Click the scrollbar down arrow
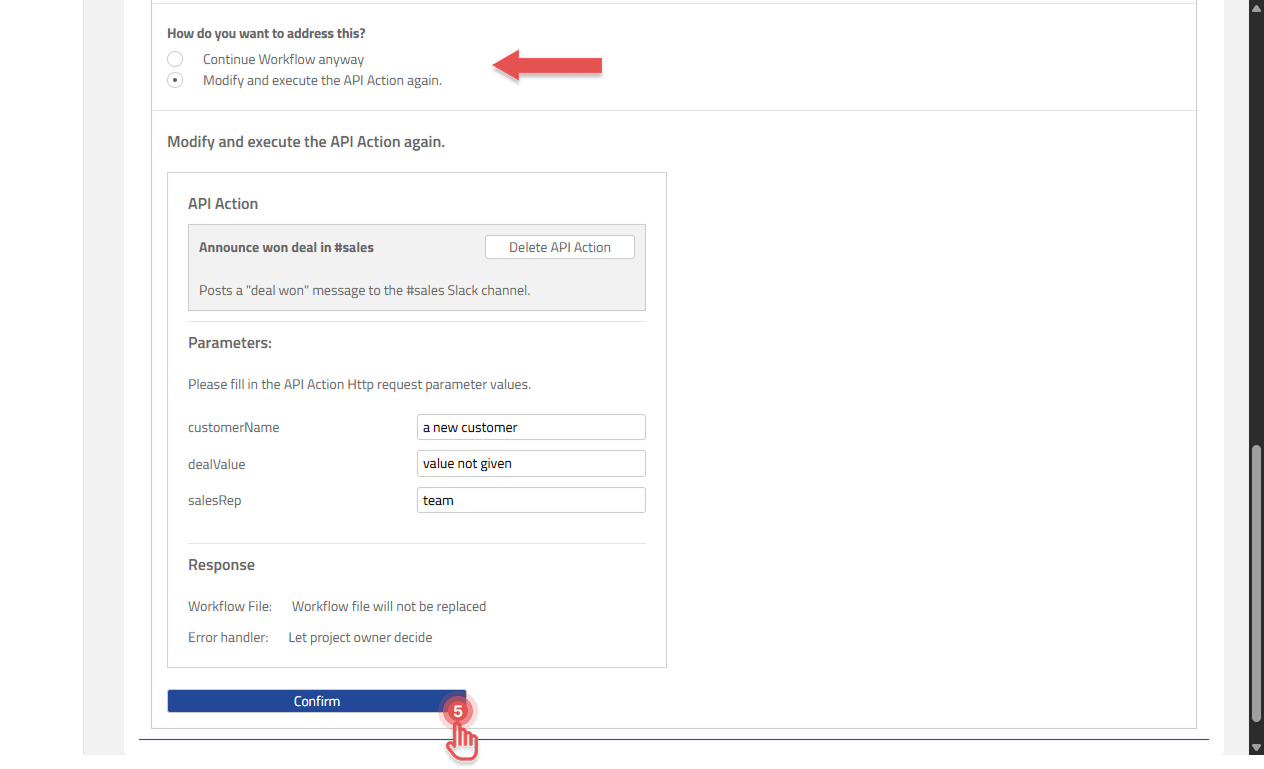The height and width of the screenshot is (769, 1264). (1256, 746)
